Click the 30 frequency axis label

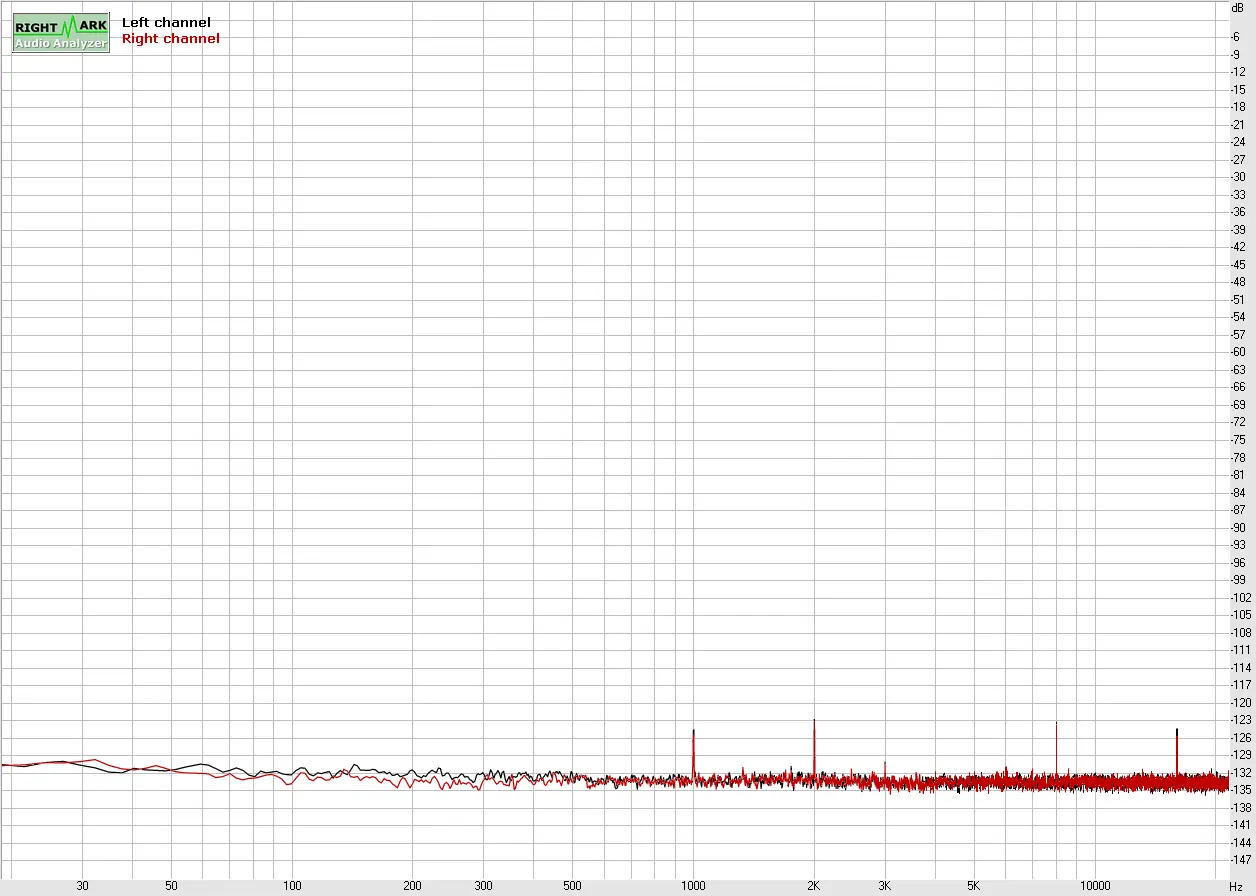(x=83, y=886)
